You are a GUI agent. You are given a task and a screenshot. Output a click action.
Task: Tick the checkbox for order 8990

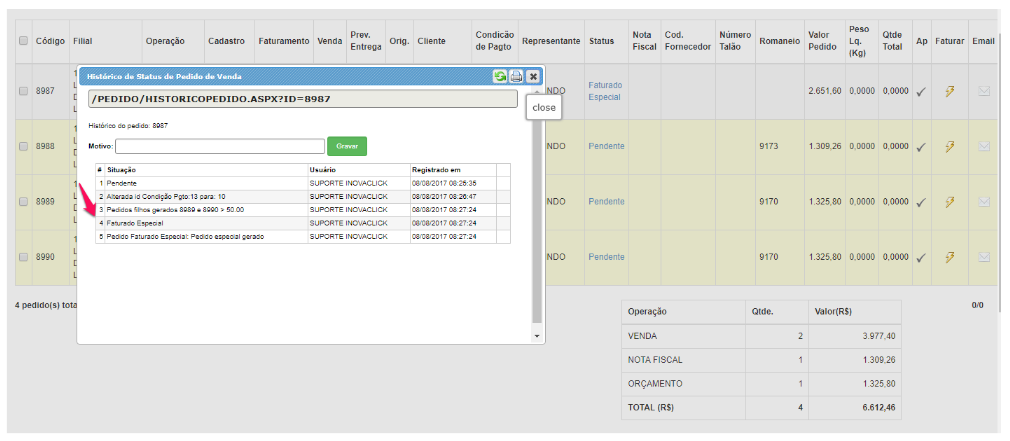[23, 257]
